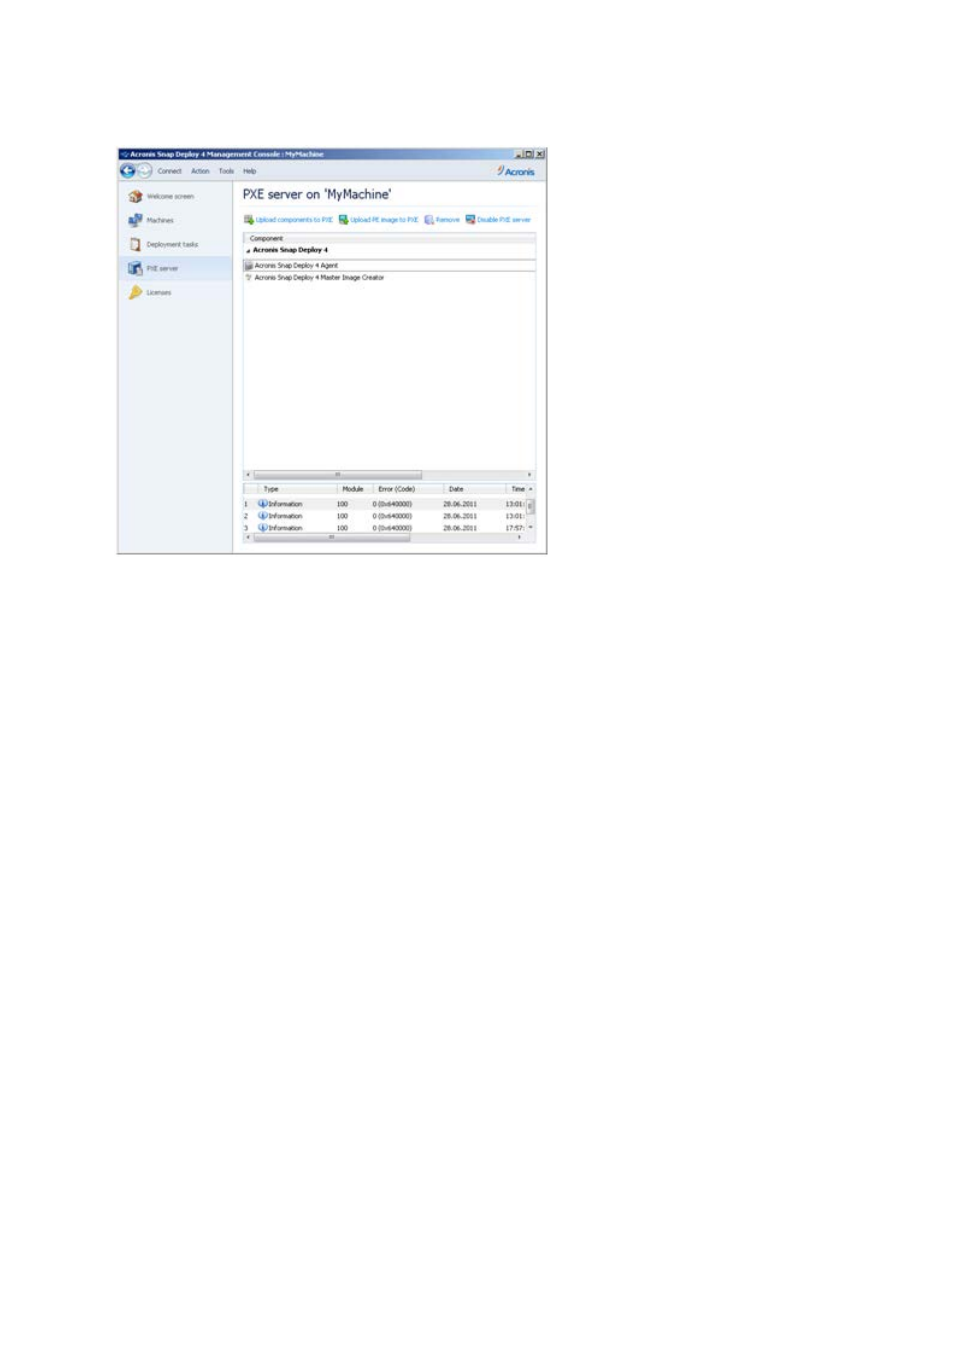Sort log by Module column header
The height and width of the screenshot is (1349, 955).
click(353, 489)
